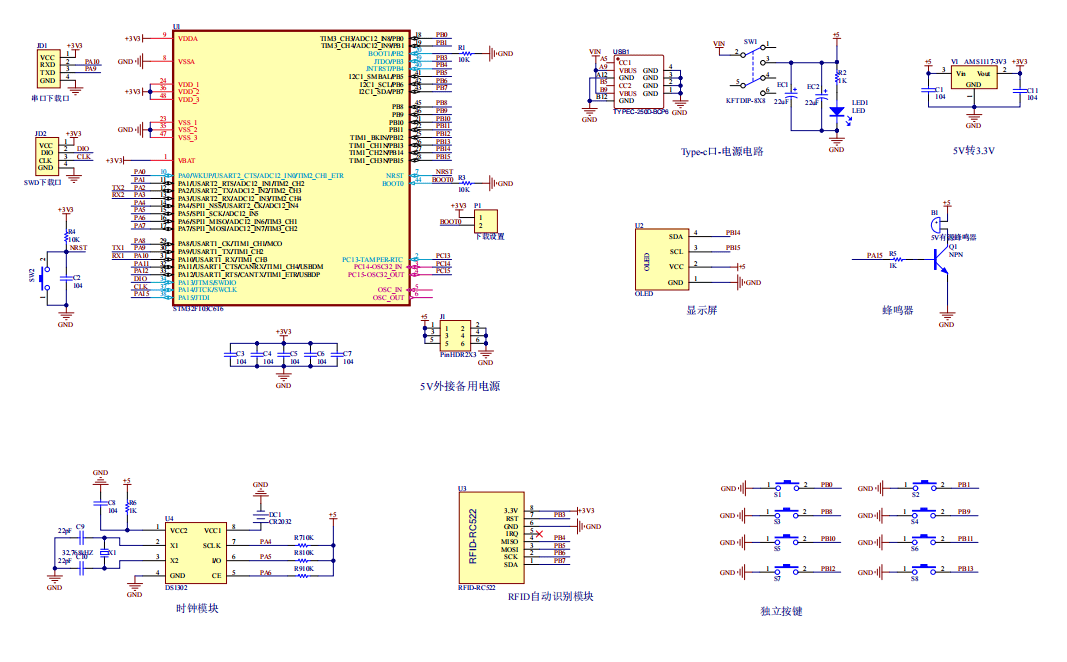Select the DS1302 clock chip U4
Image resolution: width=1067 pixels, height=662 pixels.
point(196,553)
